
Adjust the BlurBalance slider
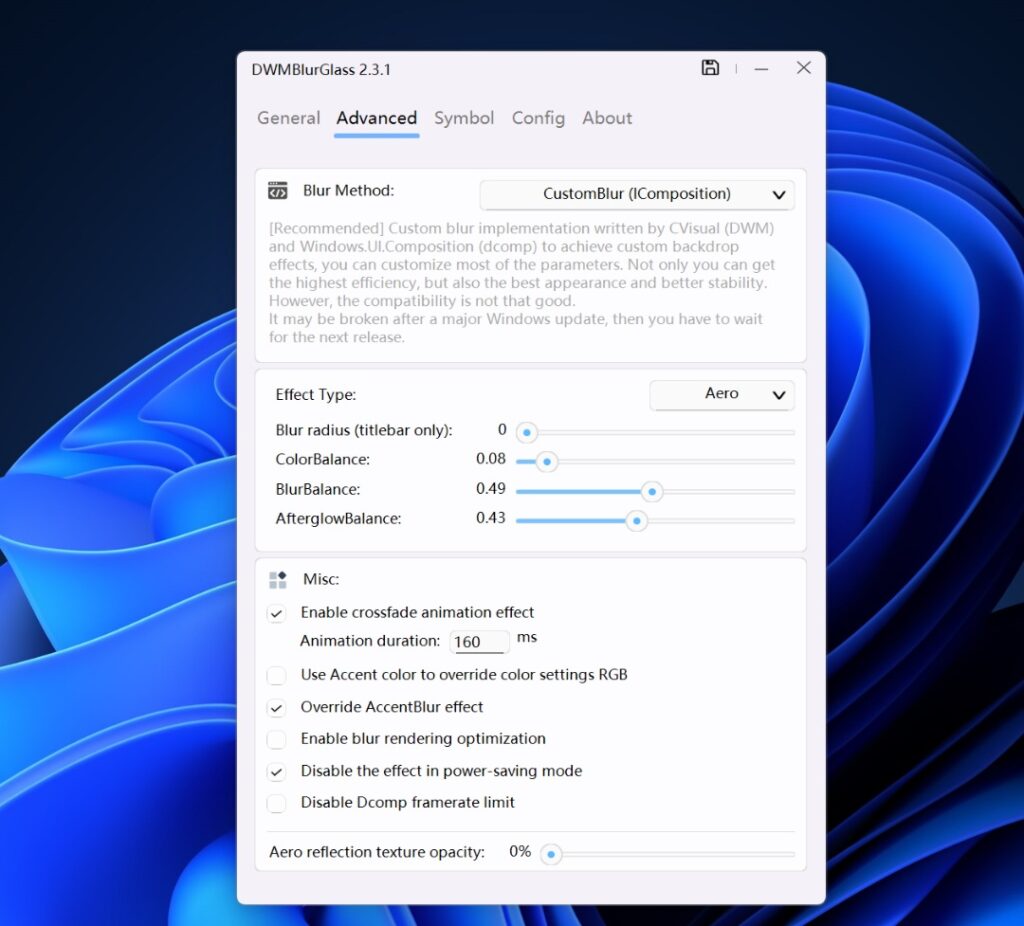652,491
